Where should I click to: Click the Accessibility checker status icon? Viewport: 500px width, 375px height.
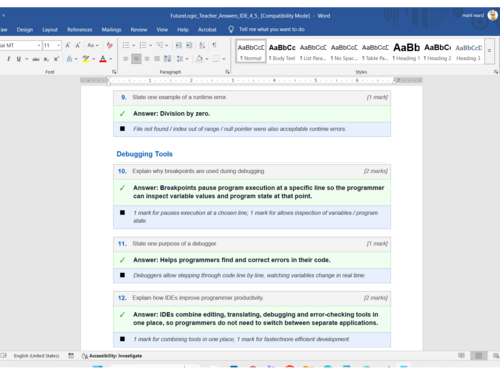point(85,356)
